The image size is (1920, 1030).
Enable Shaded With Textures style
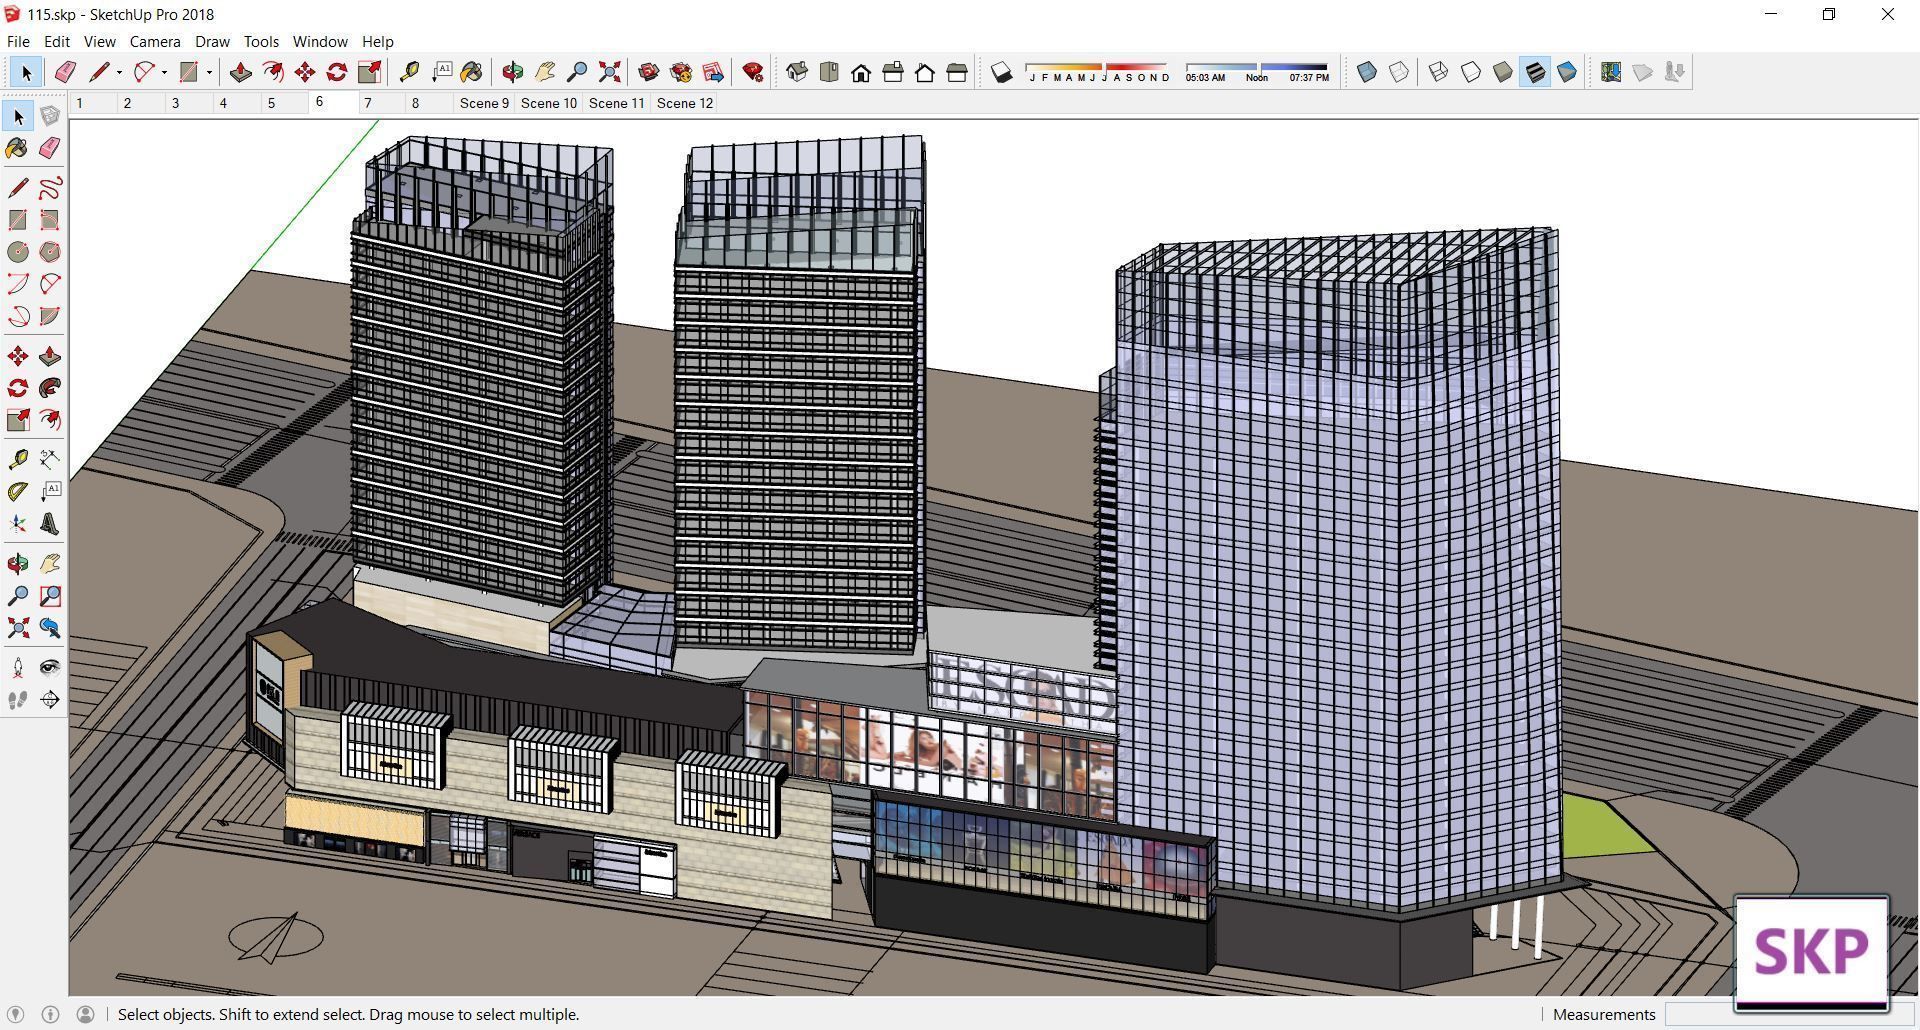[x=1535, y=72]
